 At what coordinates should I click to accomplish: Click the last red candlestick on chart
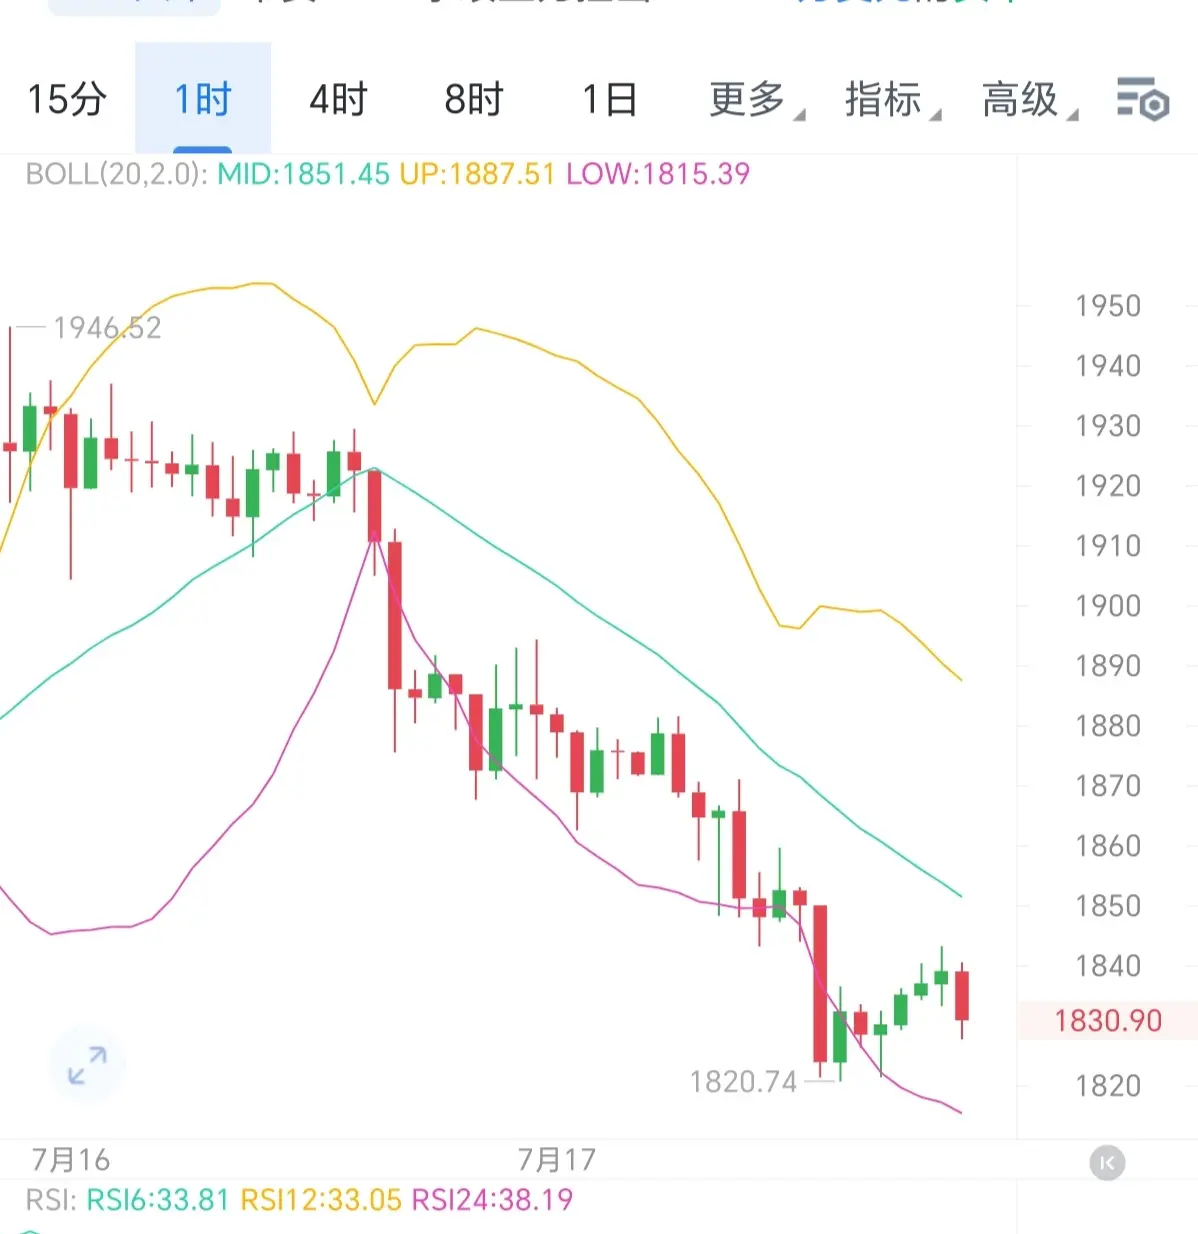(962, 996)
